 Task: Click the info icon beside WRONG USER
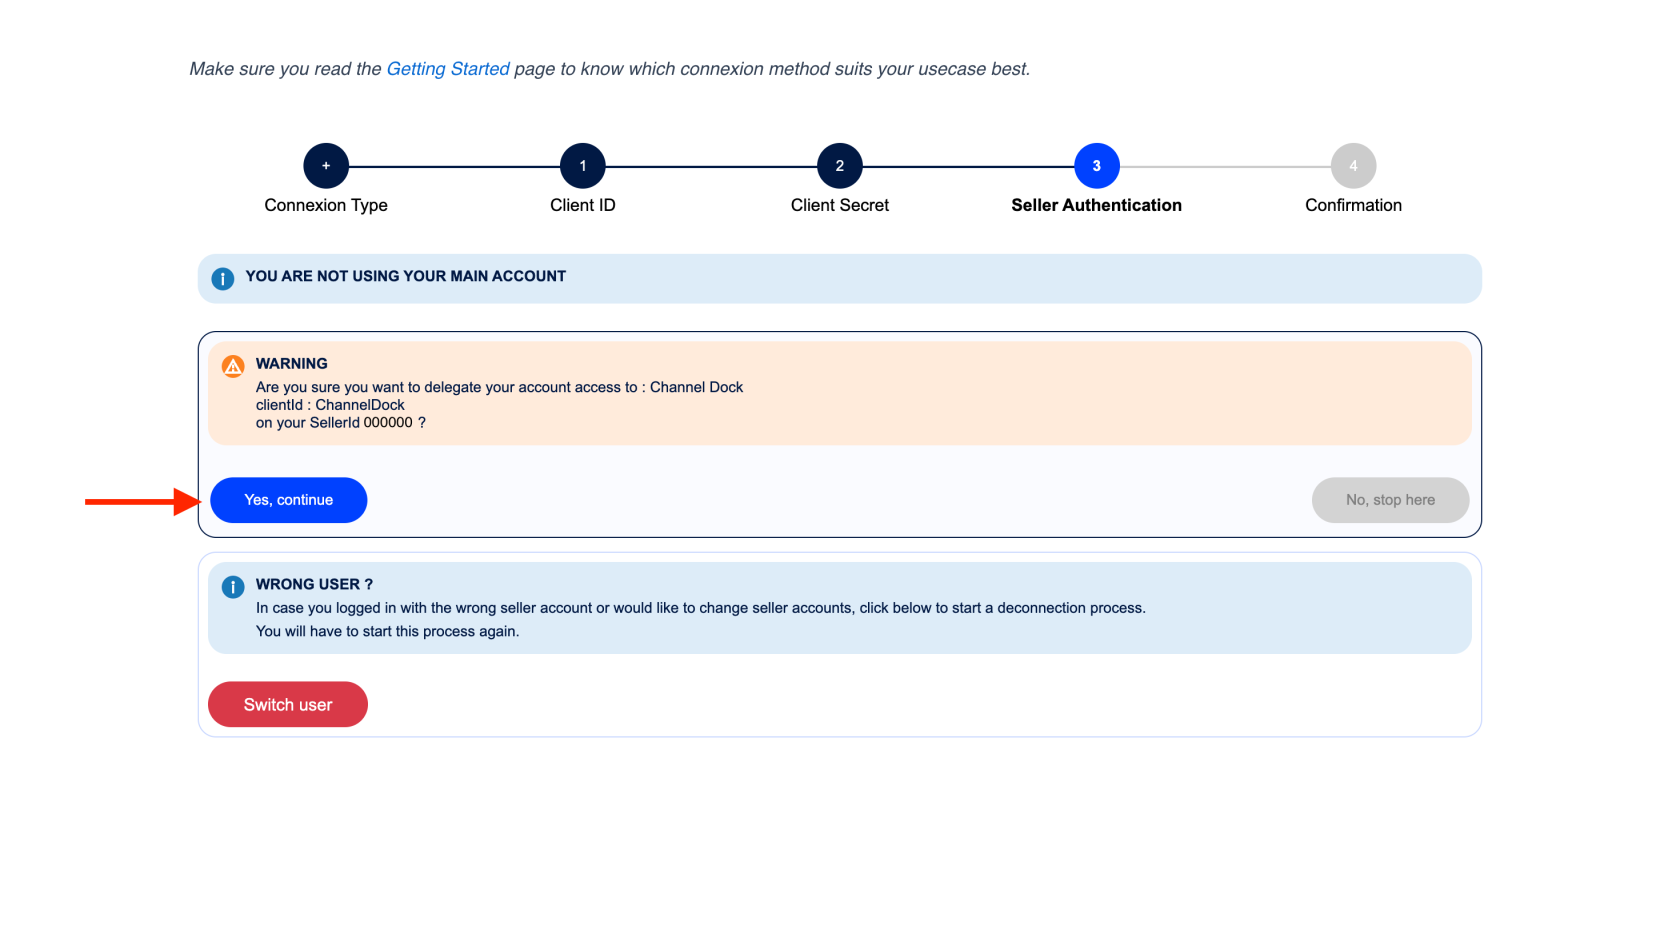tap(233, 587)
